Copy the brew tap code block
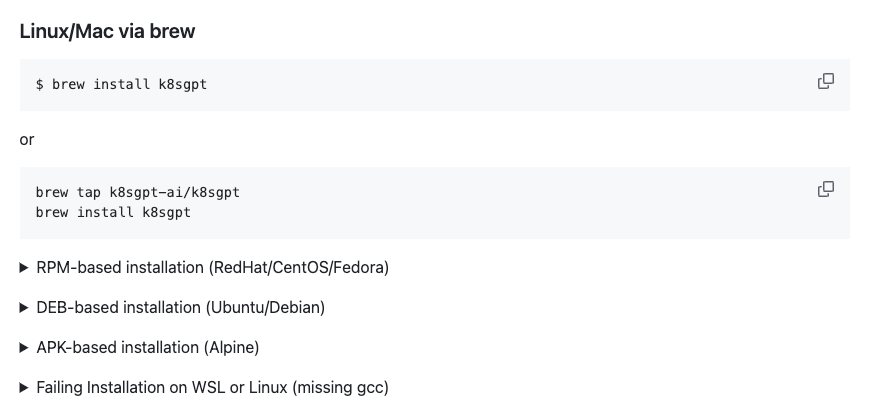The width and height of the screenshot is (873, 419). pos(825,189)
